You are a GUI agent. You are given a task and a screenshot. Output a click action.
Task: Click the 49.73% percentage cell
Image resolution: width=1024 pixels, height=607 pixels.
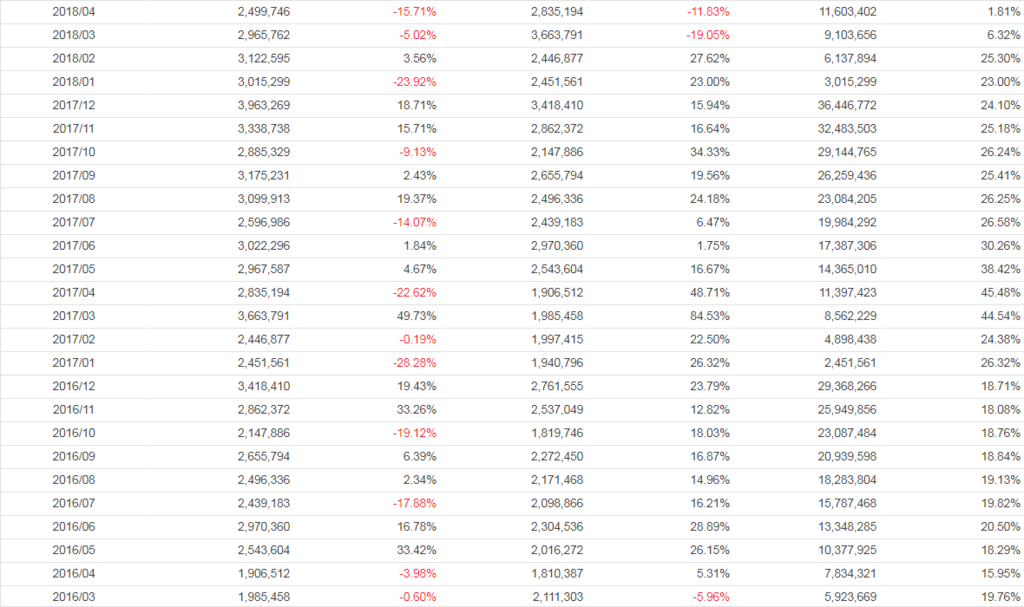(x=415, y=316)
